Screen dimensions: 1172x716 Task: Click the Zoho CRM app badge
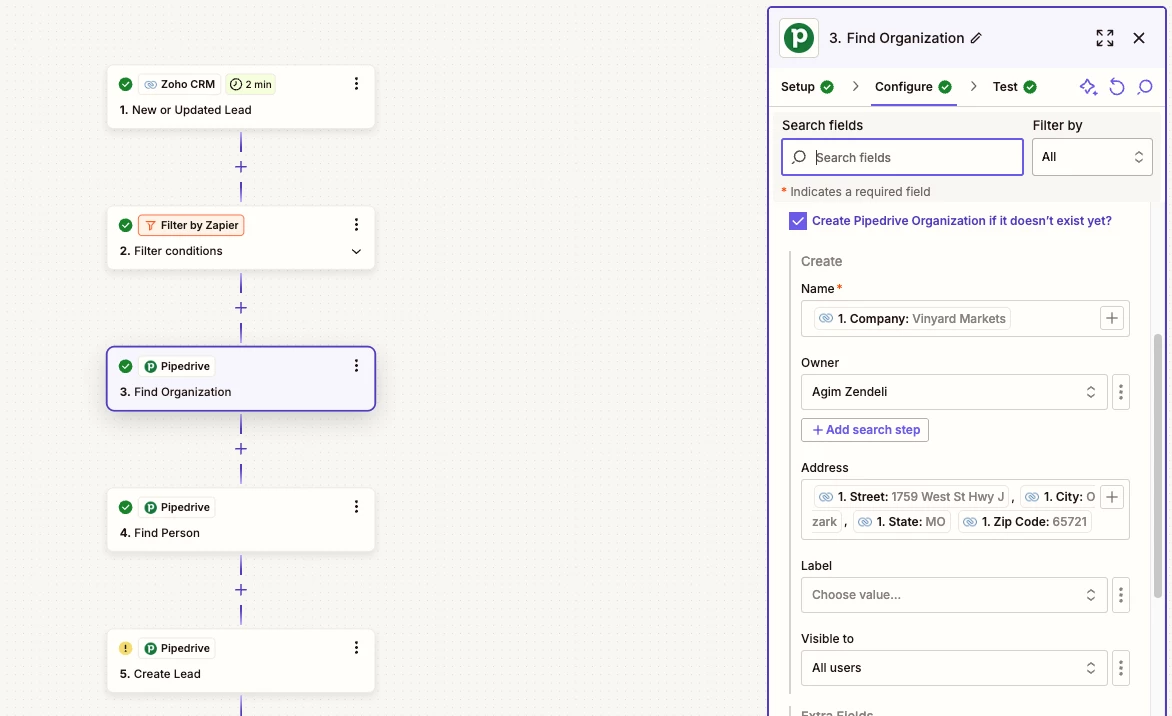179,84
